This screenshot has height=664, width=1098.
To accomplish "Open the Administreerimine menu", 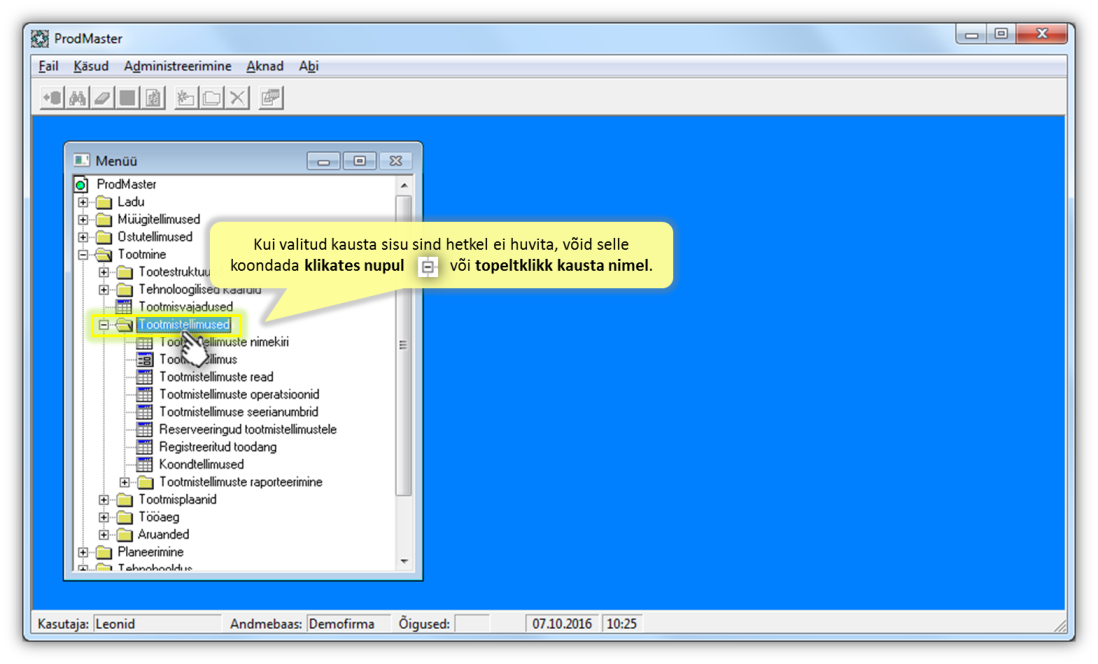I will point(177,66).
